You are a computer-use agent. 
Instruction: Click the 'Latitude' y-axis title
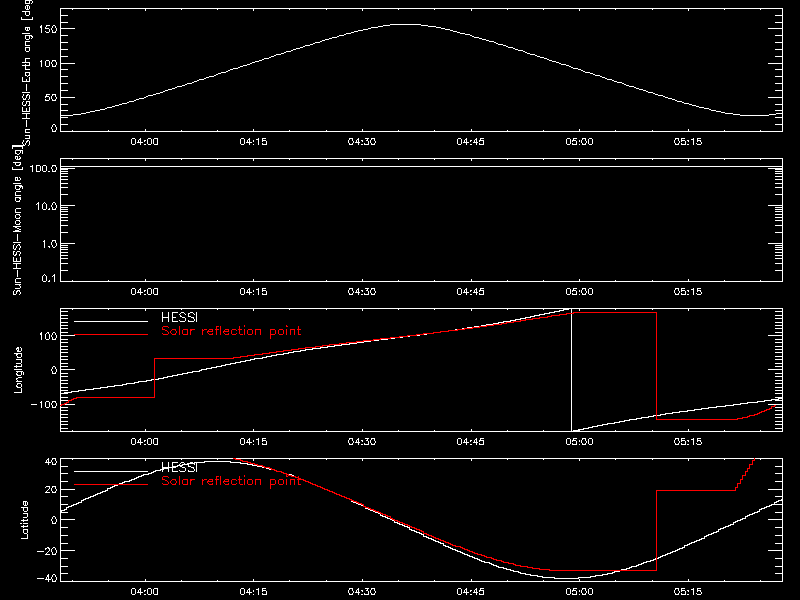tap(24, 520)
